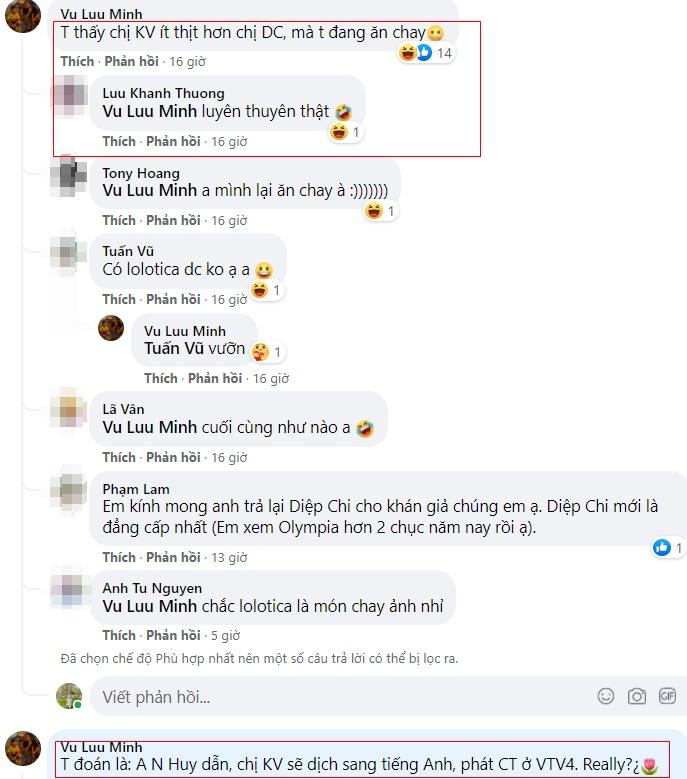View the haha reaction on Tuấn Vũ's comment
The height and width of the screenshot is (779, 687).
tap(266, 290)
